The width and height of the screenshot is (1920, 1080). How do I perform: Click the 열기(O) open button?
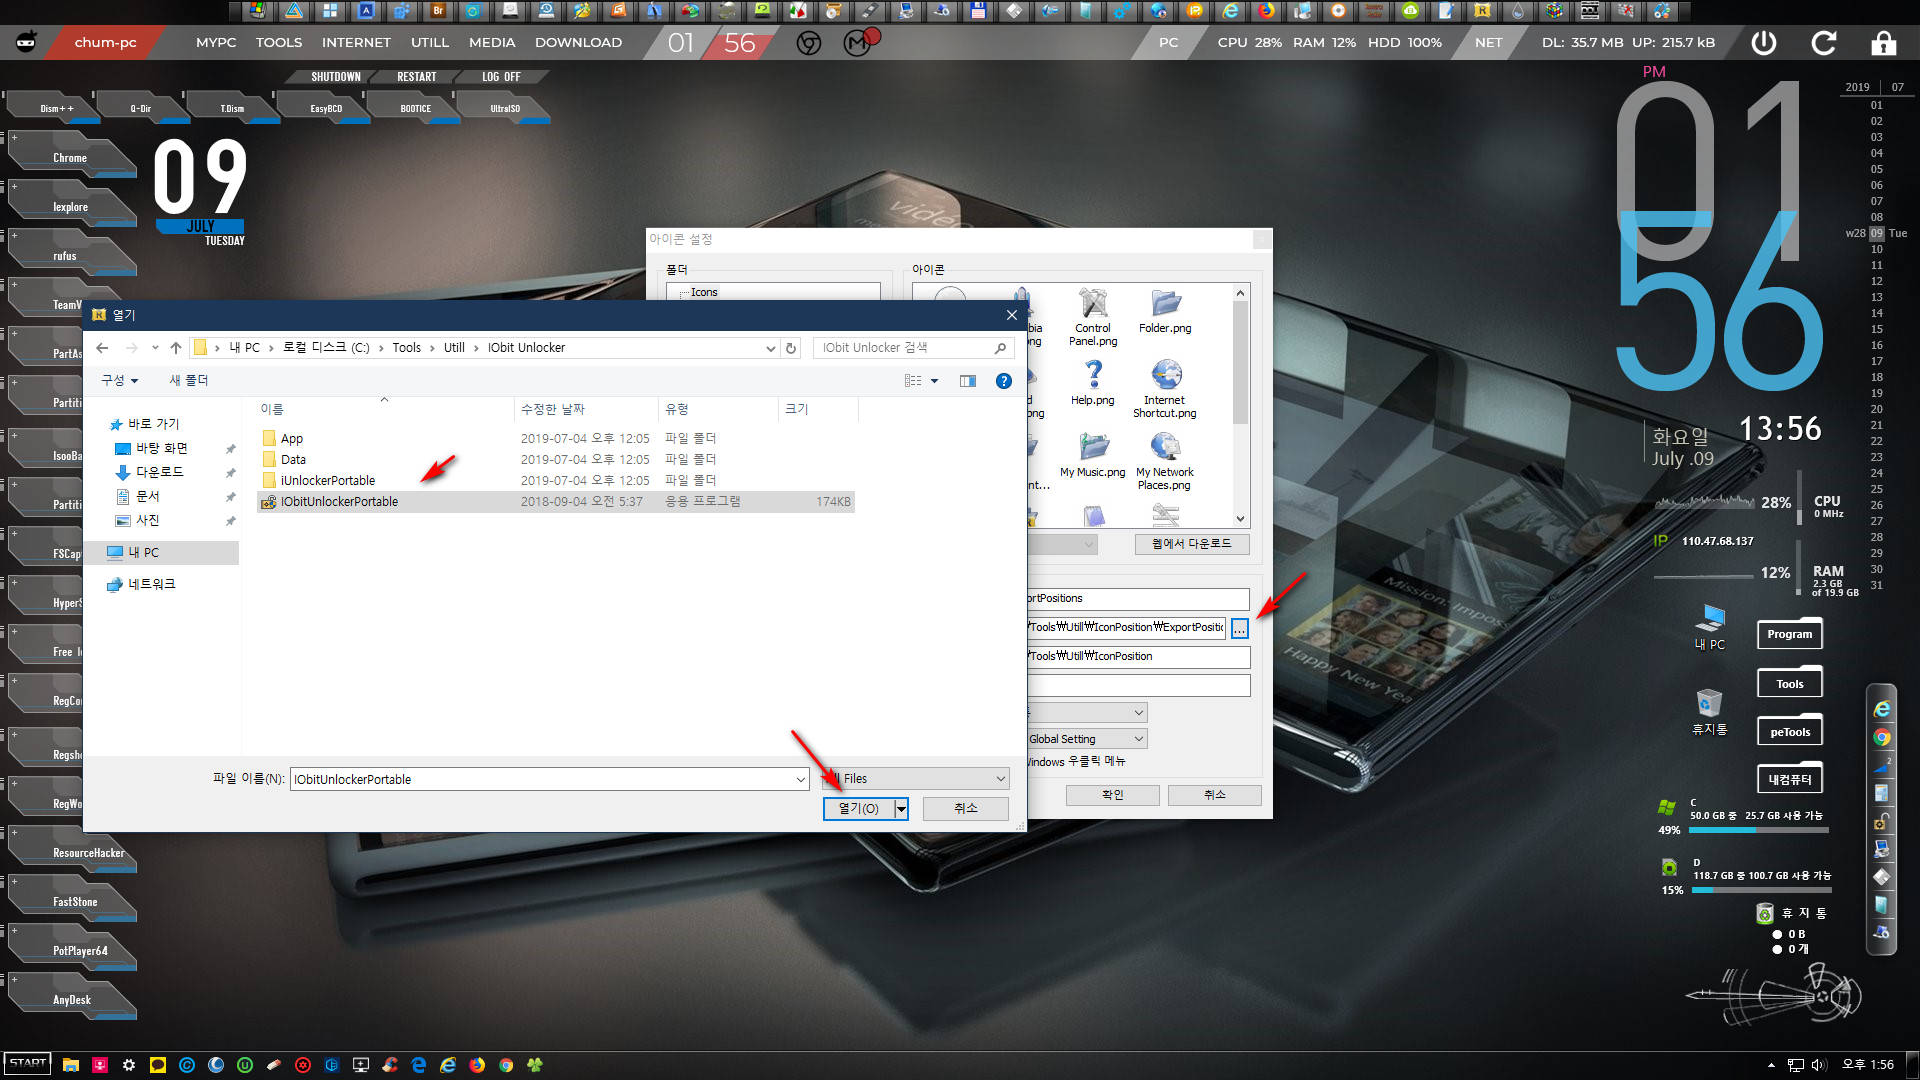[x=859, y=809]
